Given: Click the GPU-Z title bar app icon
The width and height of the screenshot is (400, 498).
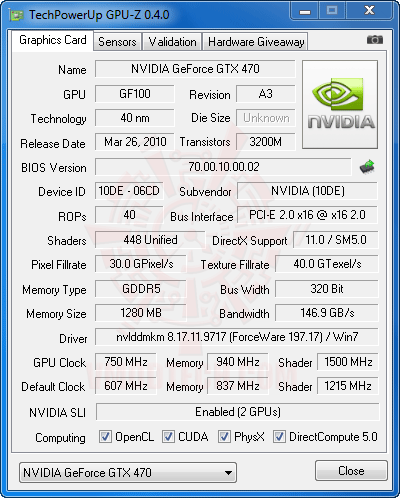Looking at the screenshot, I should click(x=17, y=15).
